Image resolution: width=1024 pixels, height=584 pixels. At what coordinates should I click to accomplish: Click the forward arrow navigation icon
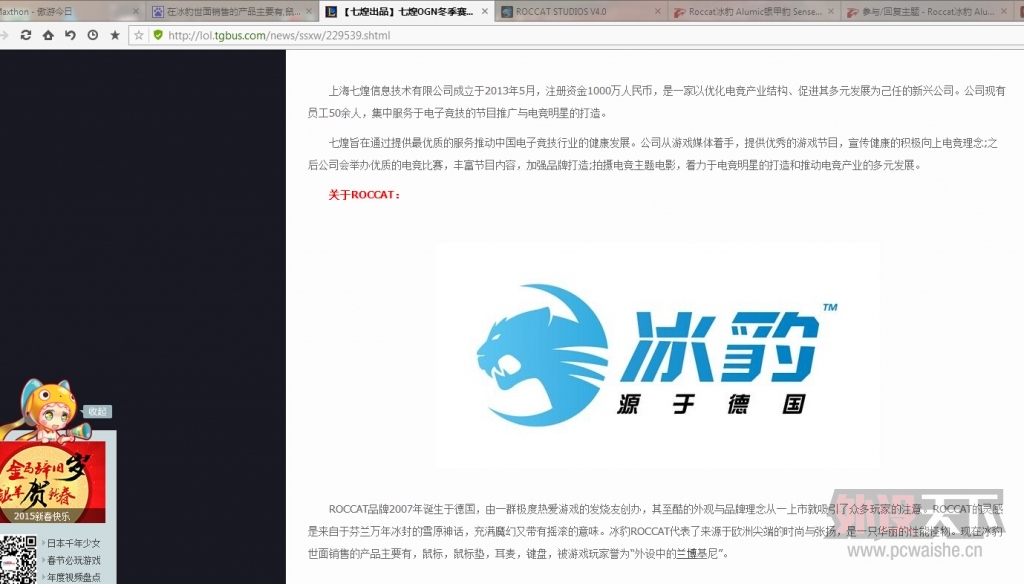point(4,35)
